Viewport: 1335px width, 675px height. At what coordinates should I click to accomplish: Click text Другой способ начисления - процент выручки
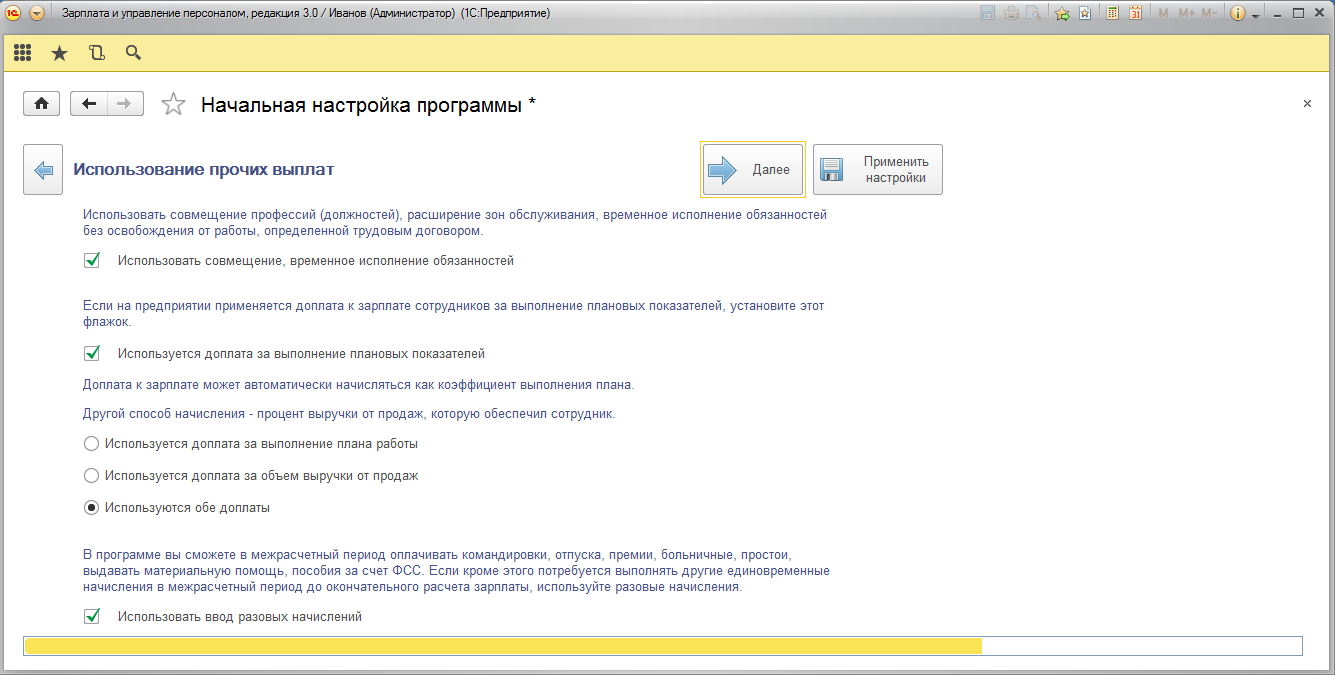[x=349, y=414]
